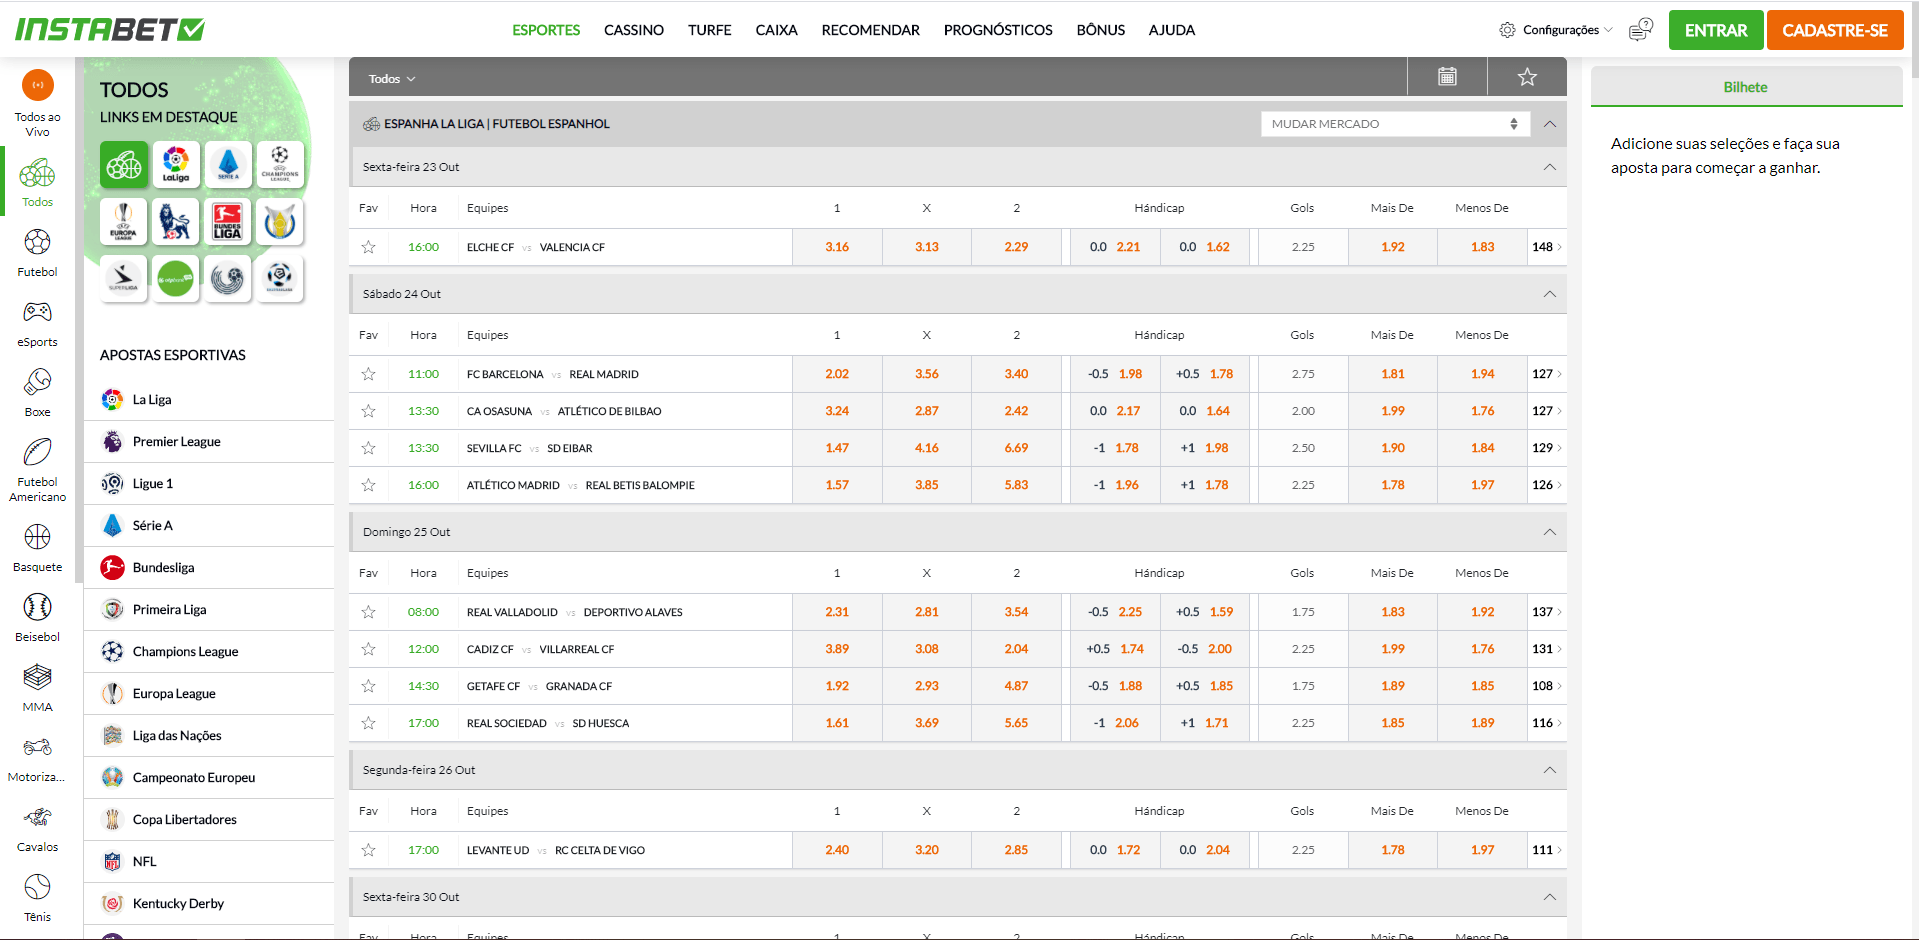Open the PROGNÓSTICOS menu
1919x940 pixels.
[998, 30]
